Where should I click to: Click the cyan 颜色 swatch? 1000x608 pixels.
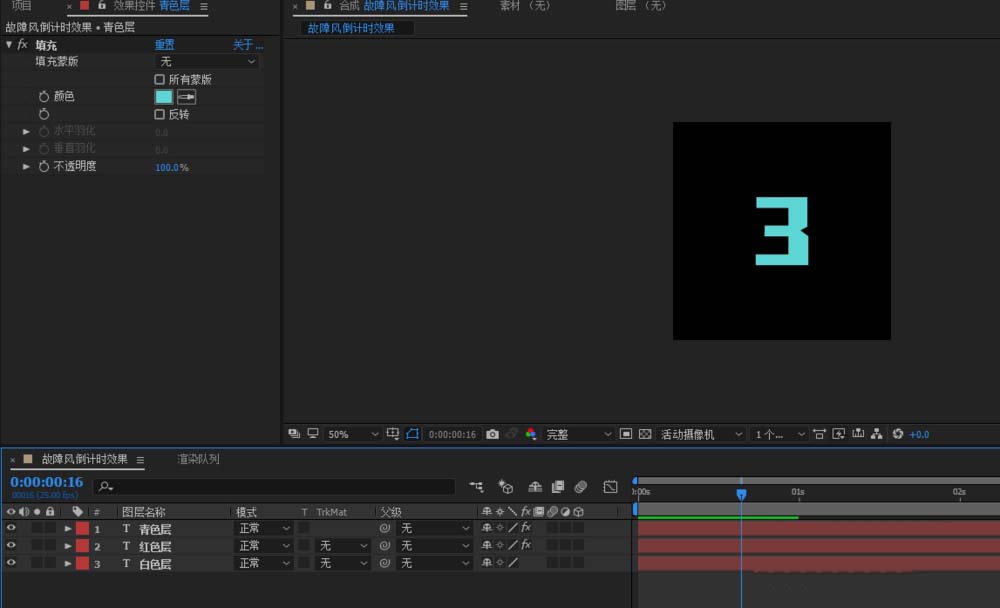(x=164, y=97)
